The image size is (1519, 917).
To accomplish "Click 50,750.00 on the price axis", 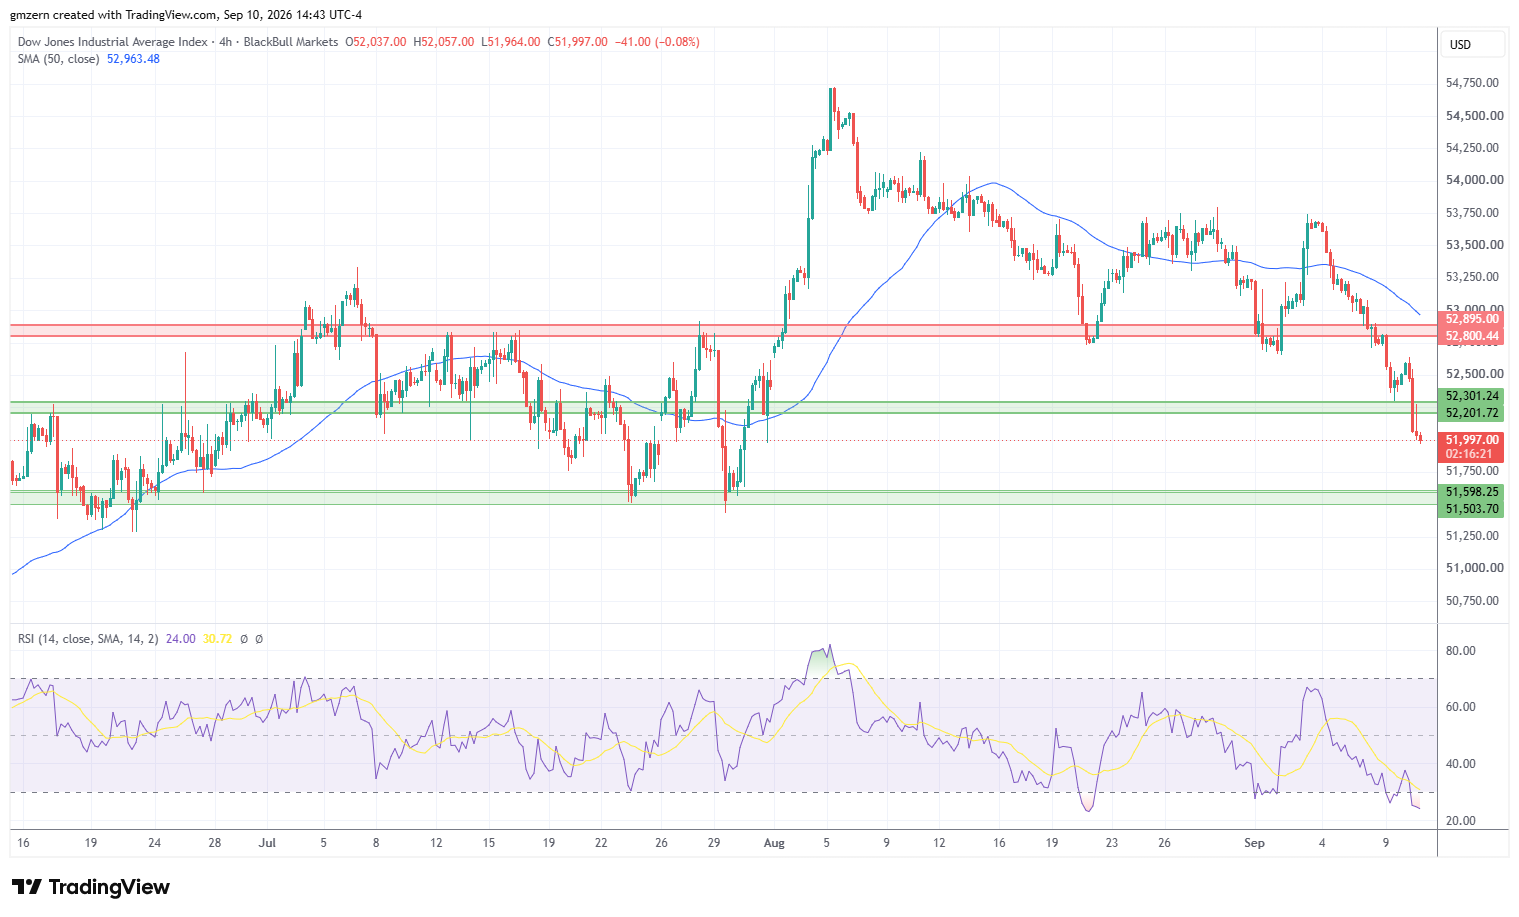I will pyautogui.click(x=1472, y=601).
